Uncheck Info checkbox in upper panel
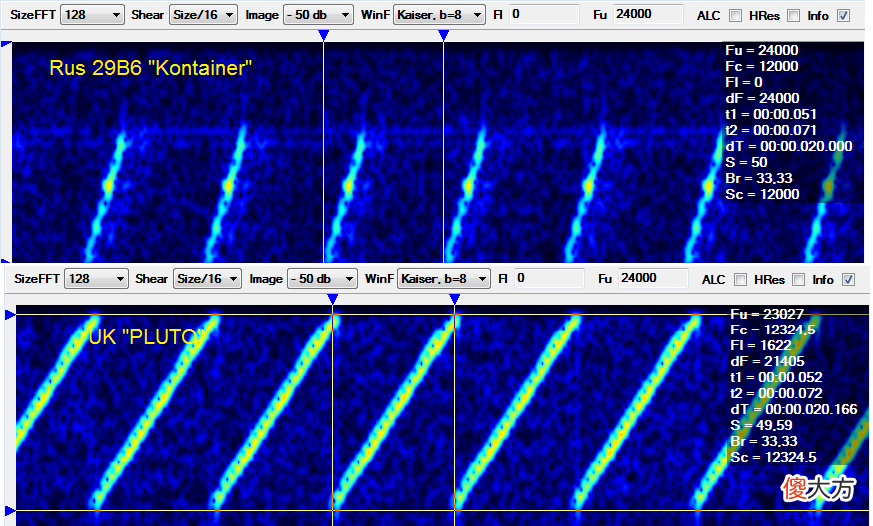Image resolution: width=873 pixels, height=526 pixels. (x=844, y=16)
